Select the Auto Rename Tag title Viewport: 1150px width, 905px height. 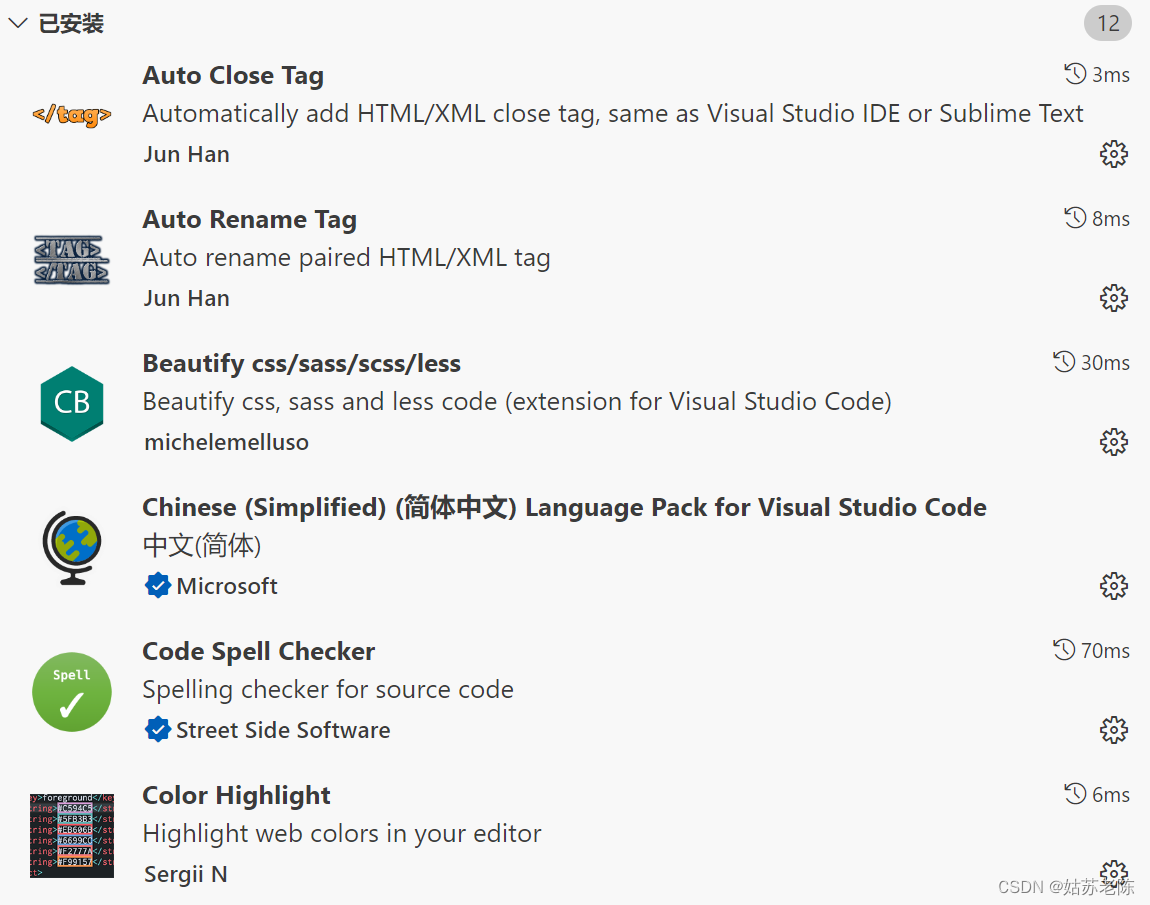coord(250,219)
